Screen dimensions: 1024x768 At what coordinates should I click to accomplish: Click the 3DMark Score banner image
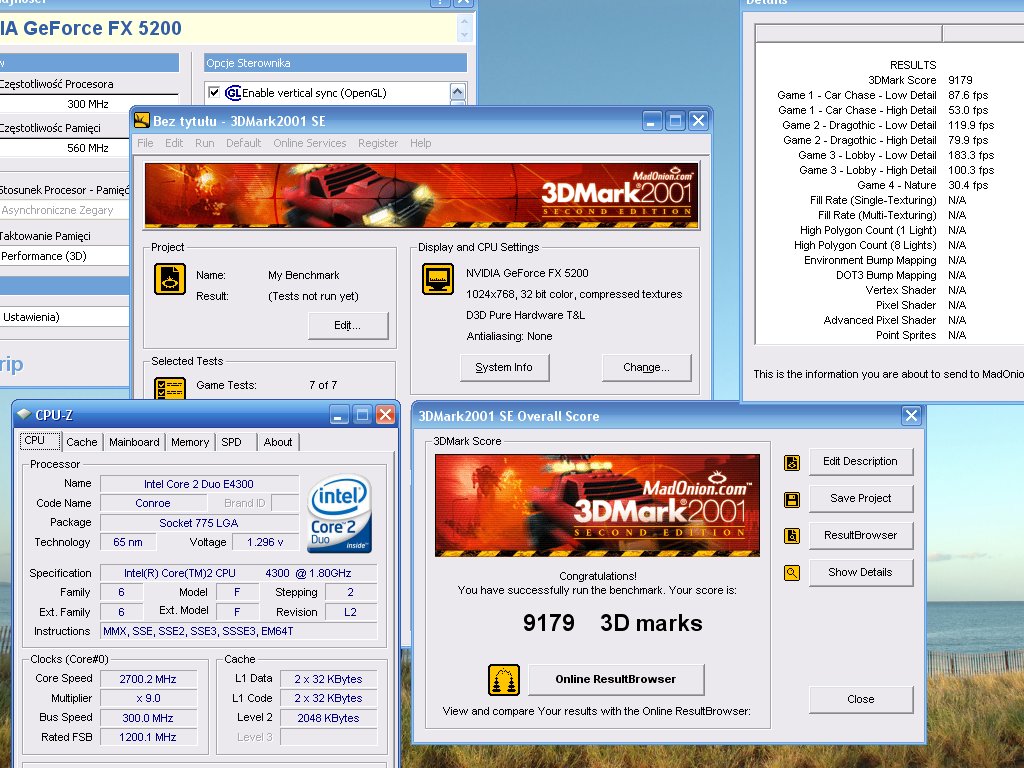tap(597, 505)
